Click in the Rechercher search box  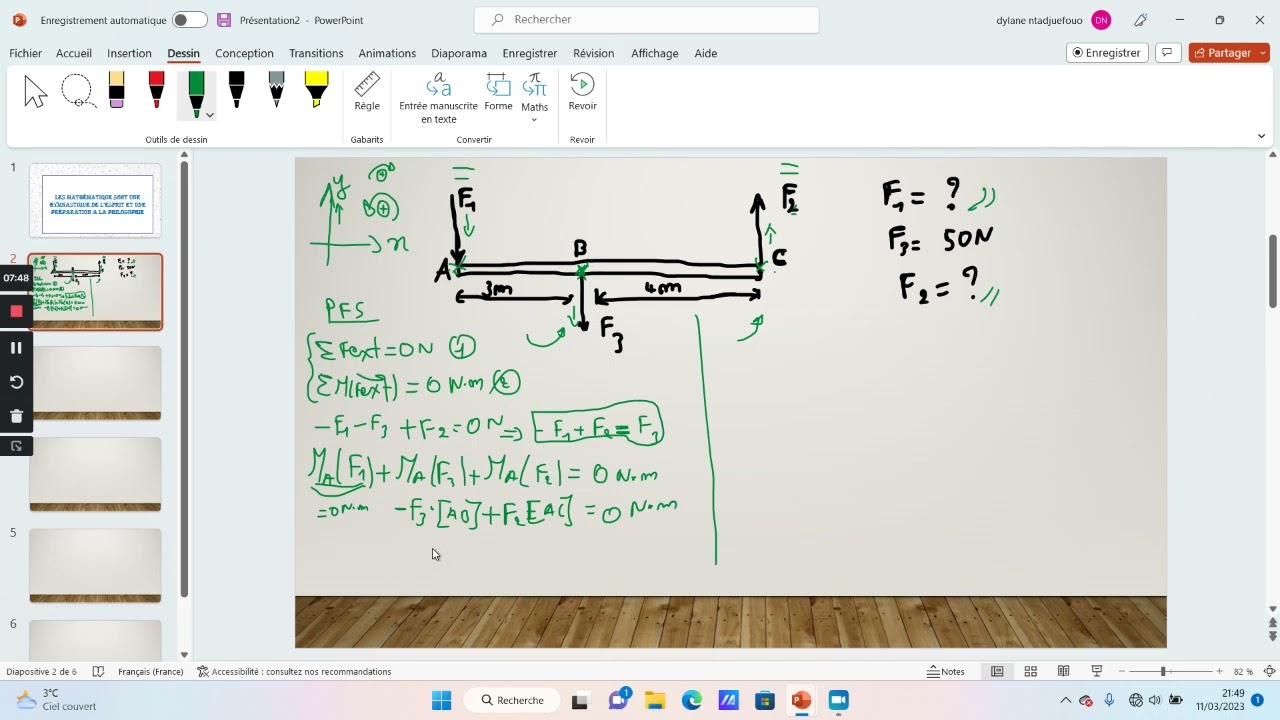coord(646,20)
